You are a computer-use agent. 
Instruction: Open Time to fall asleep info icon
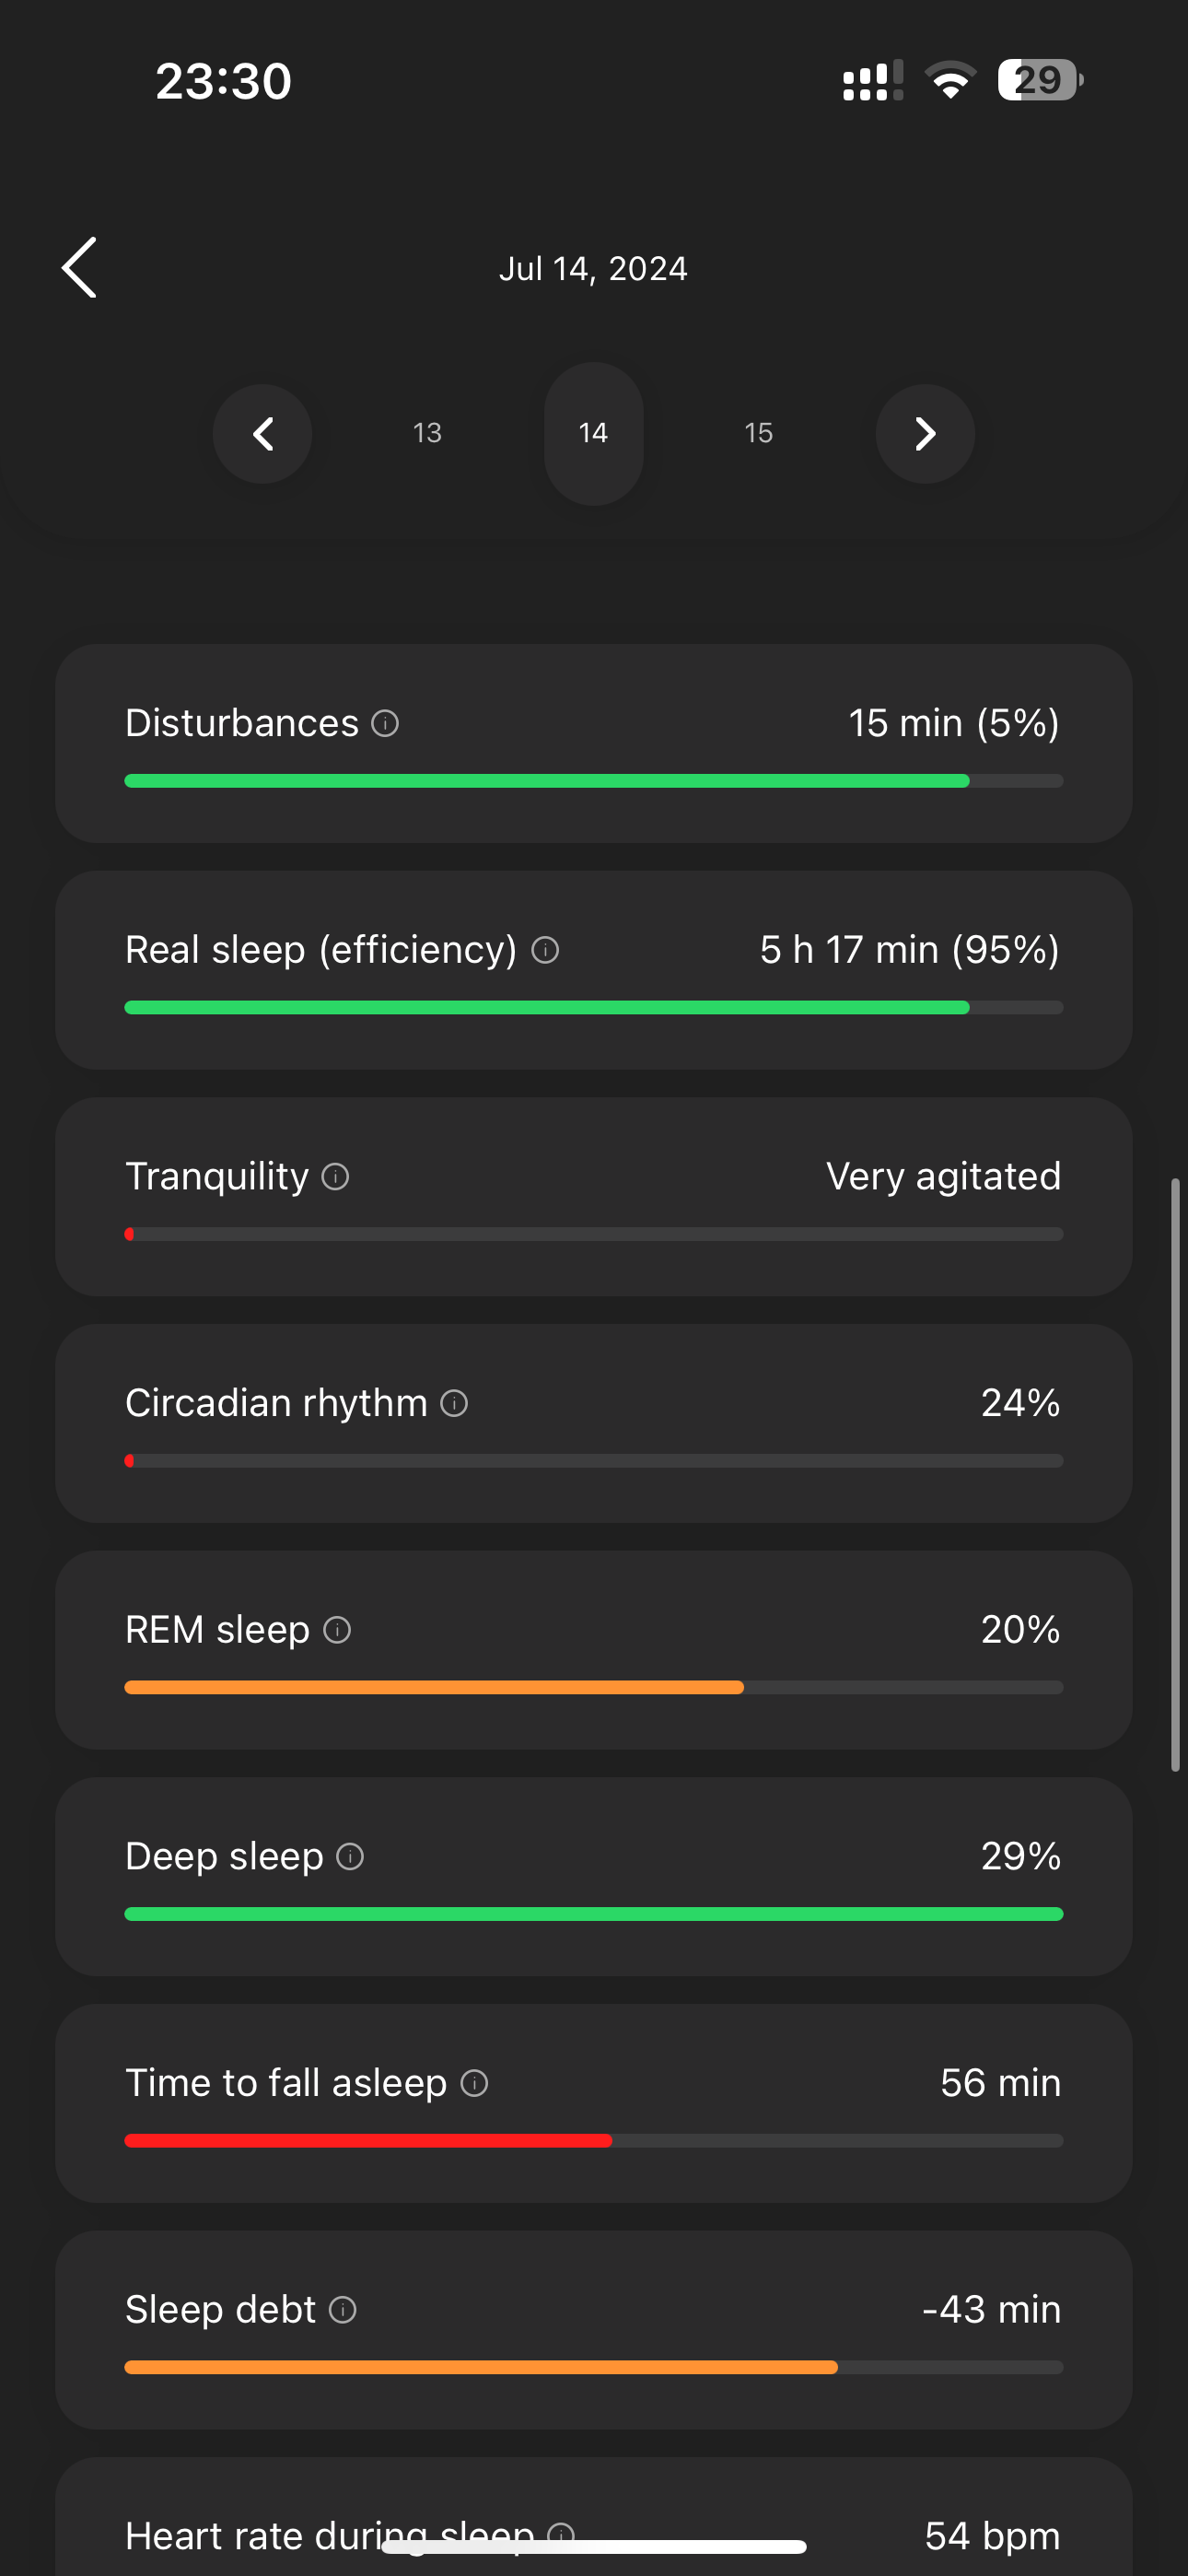[474, 2083]
